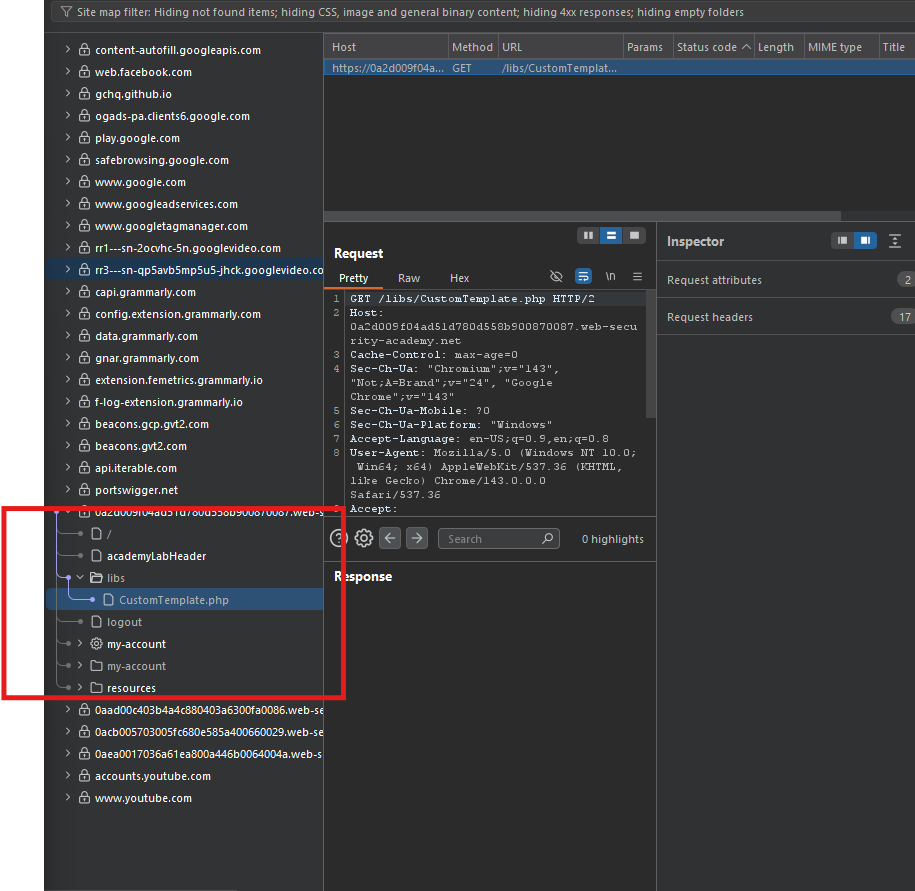Select the my-account folder tree item
915x891 pixels.
coord(136,666)
